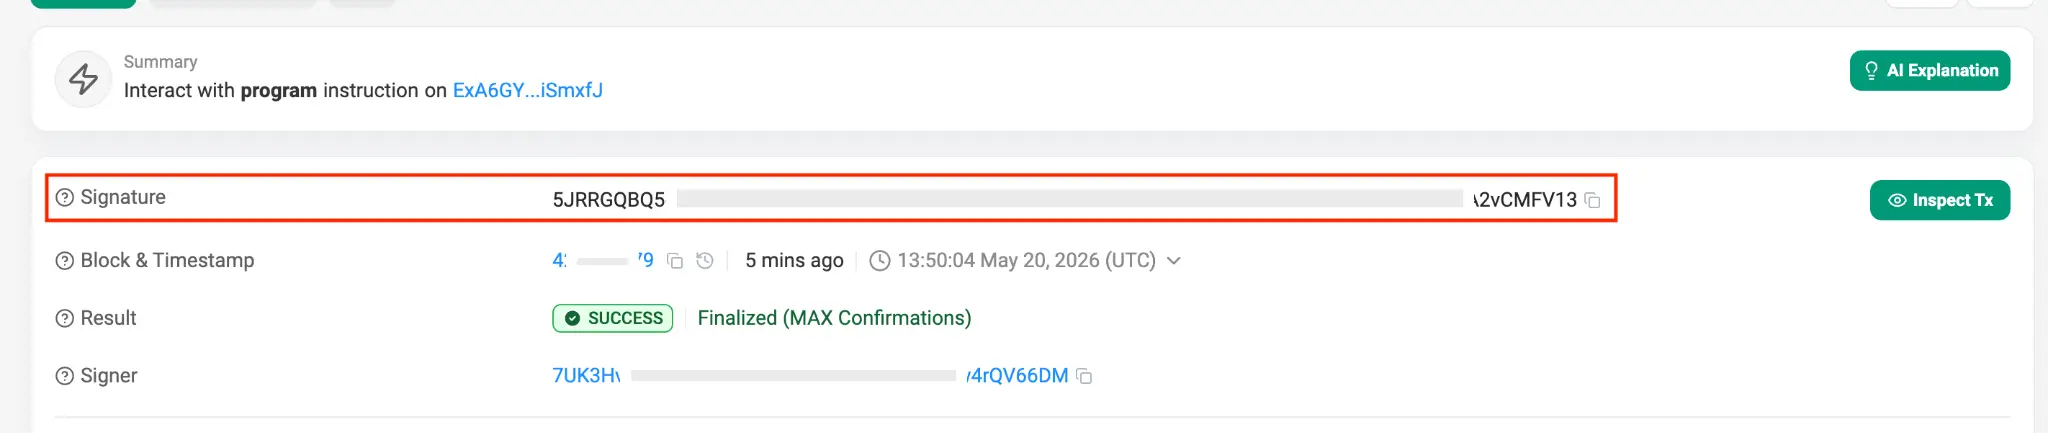Expand the UTC timestamp dropdown chevron
Screen dimensions: 2048x433
click(x=1174, y=261)
